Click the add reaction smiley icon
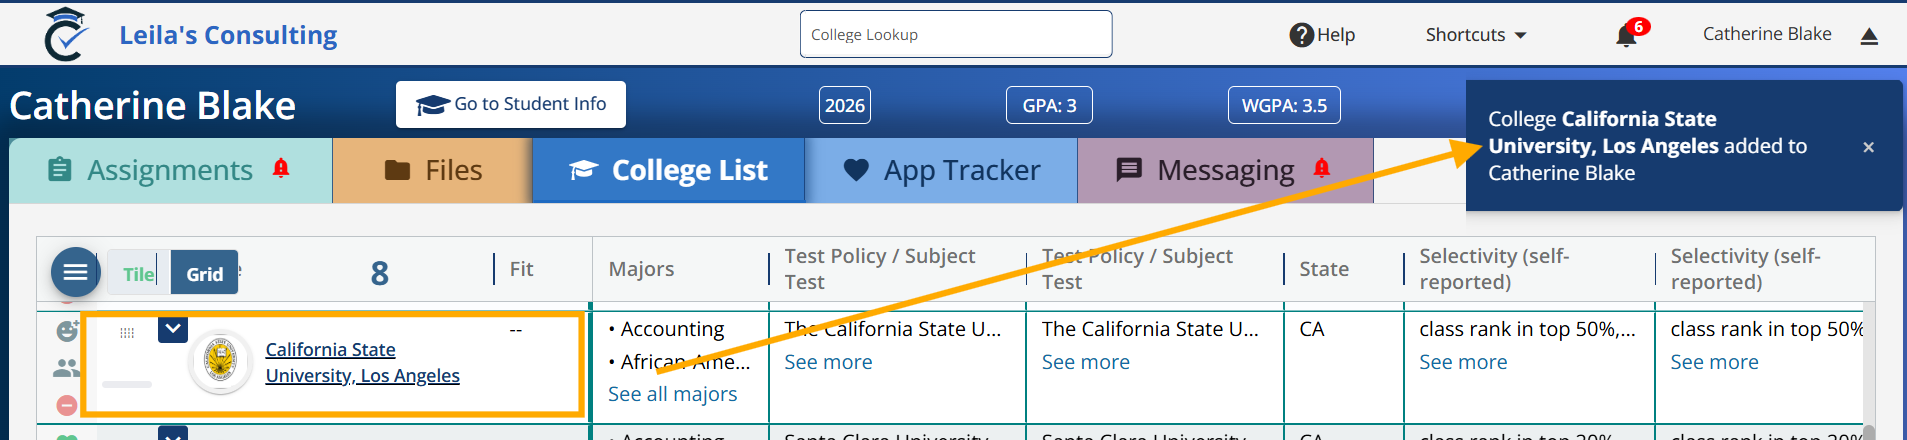The image size is (1907, 440). pos(67,331)
